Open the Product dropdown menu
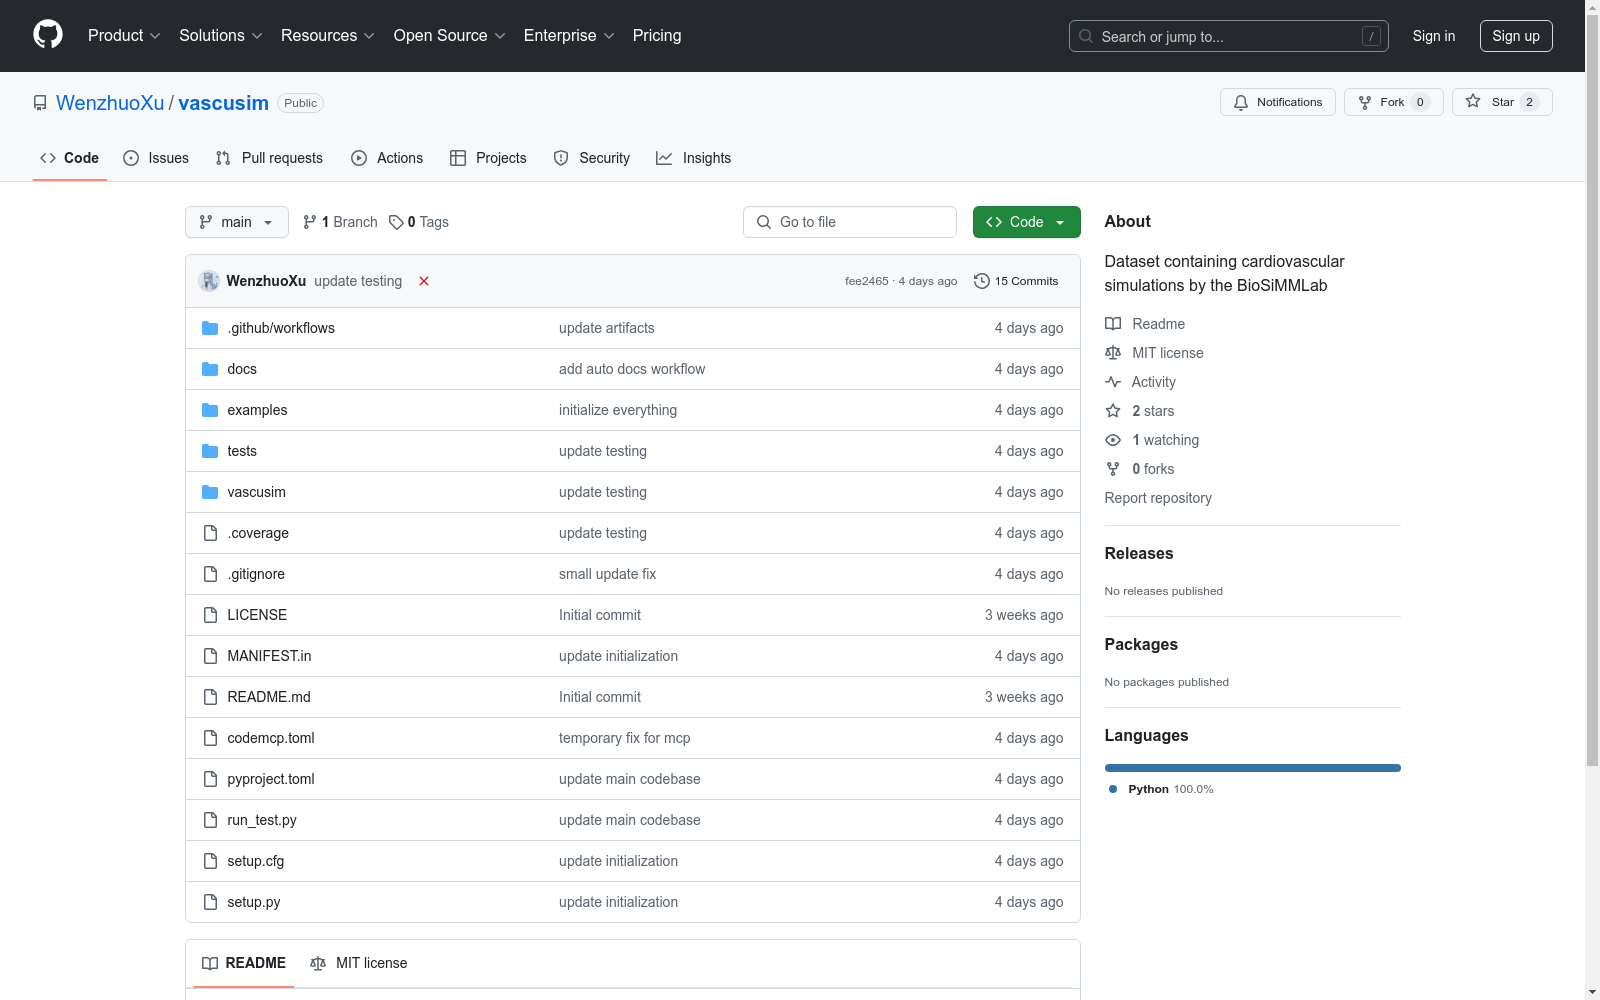 pos(124,36)
